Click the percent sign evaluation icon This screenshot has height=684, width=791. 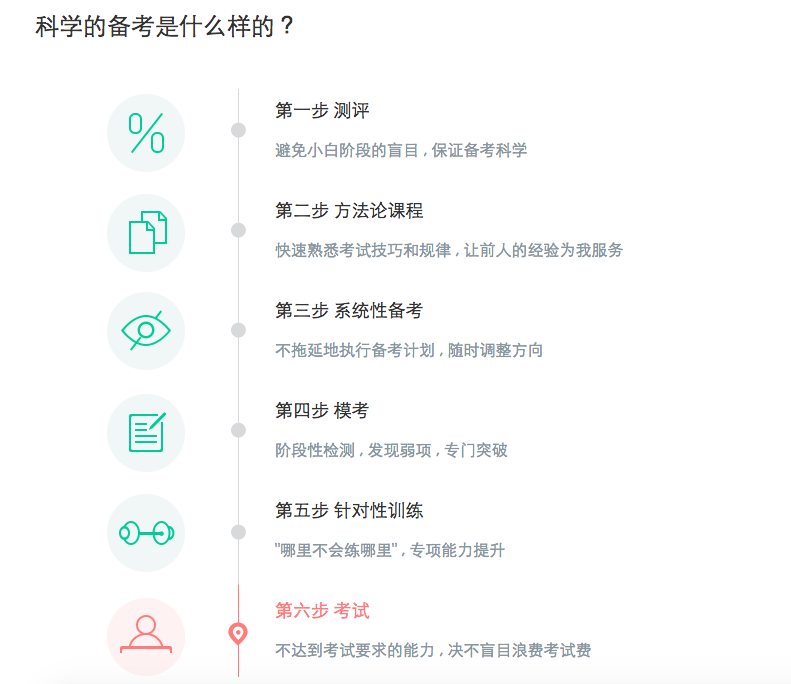point(146,133)
